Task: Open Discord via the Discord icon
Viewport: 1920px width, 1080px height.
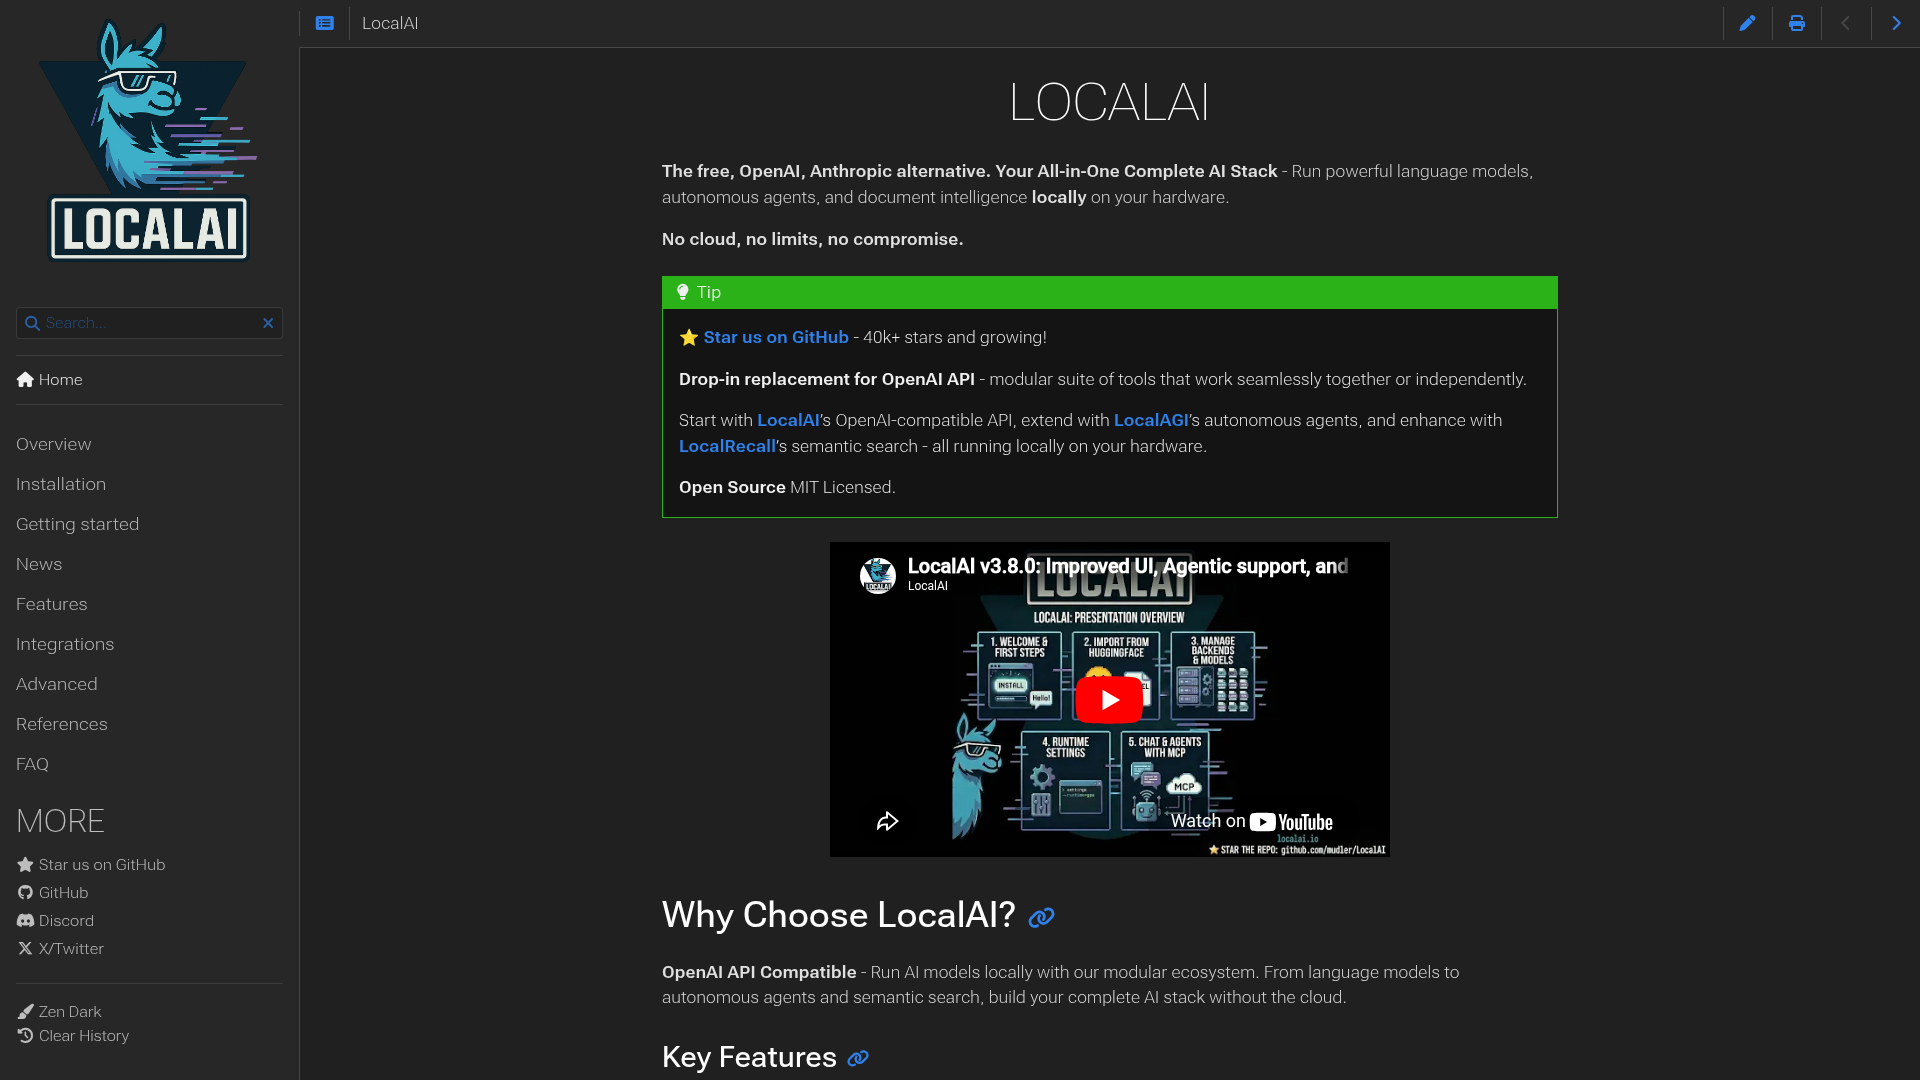Action: pos(24,920)
